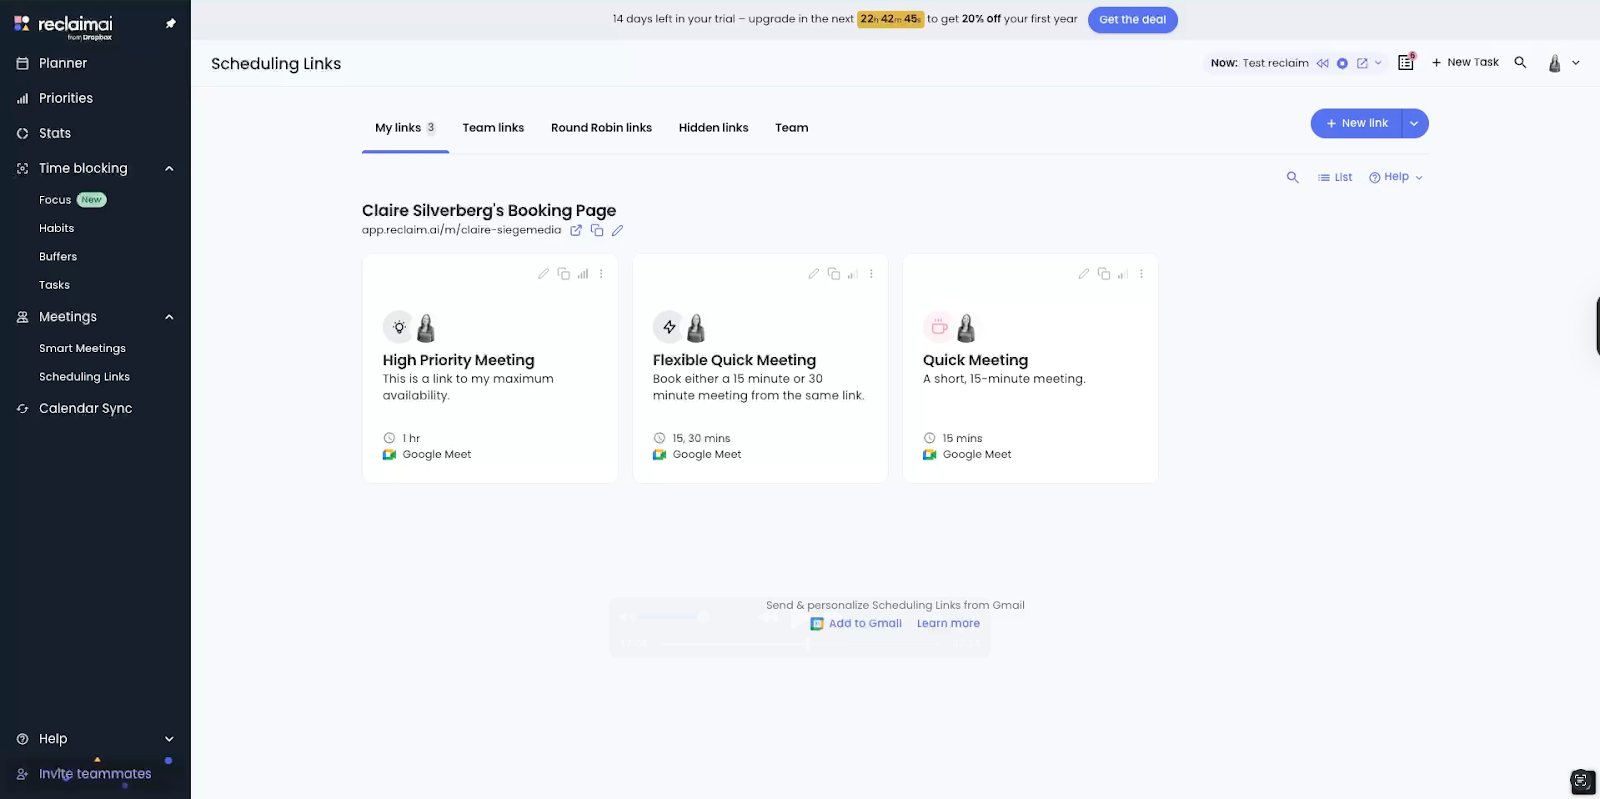This screenshot has width=1600, height=799.
Task: Open booking page in new tab
Action: (576, 230)
